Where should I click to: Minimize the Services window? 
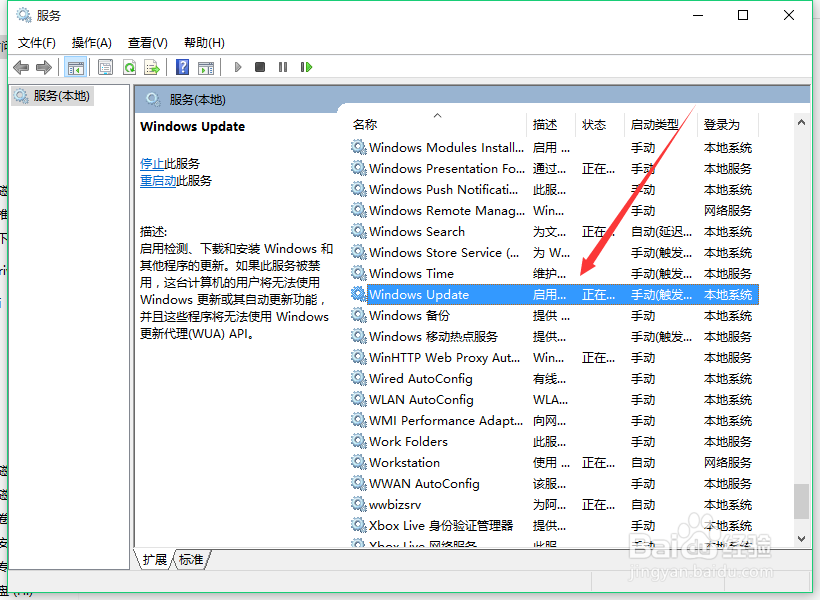698,15
